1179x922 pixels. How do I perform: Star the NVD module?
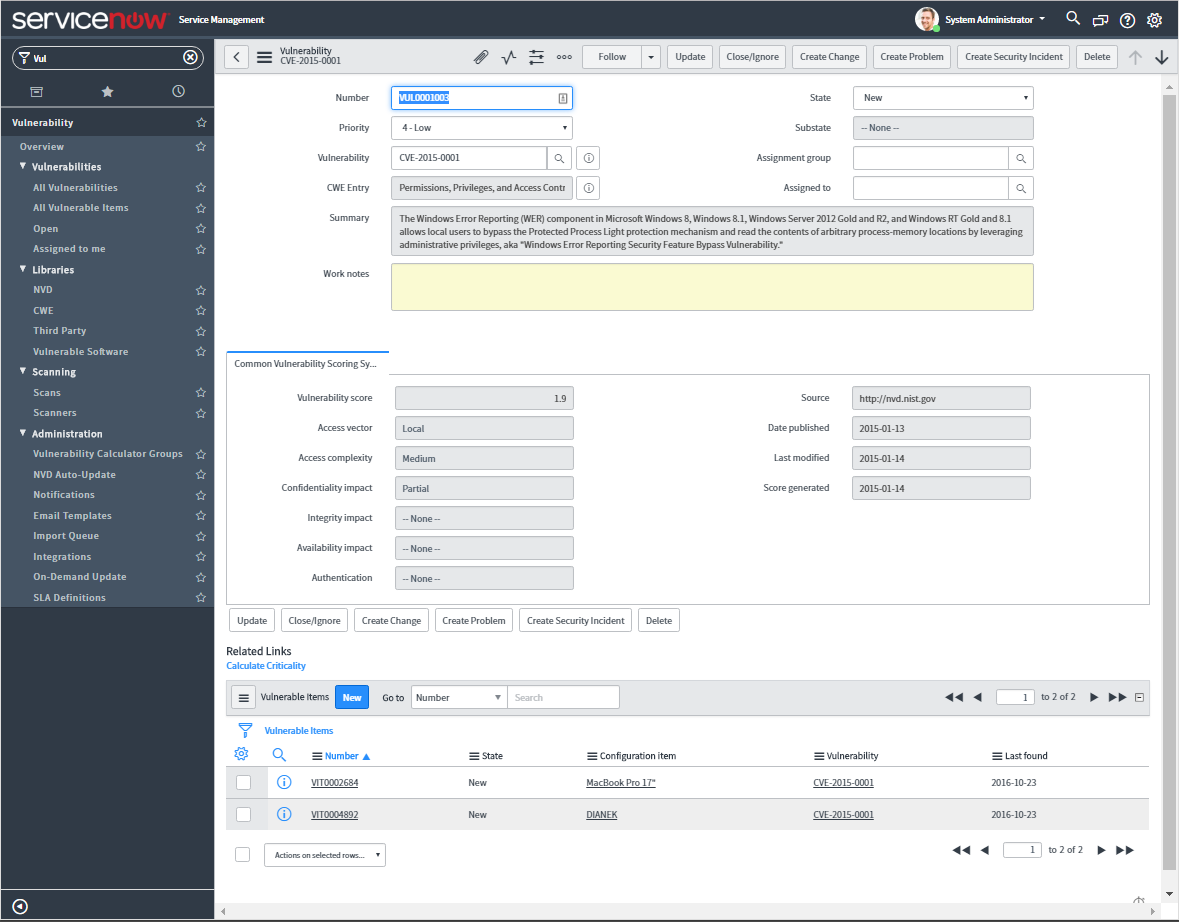click(x=201, y=290)
